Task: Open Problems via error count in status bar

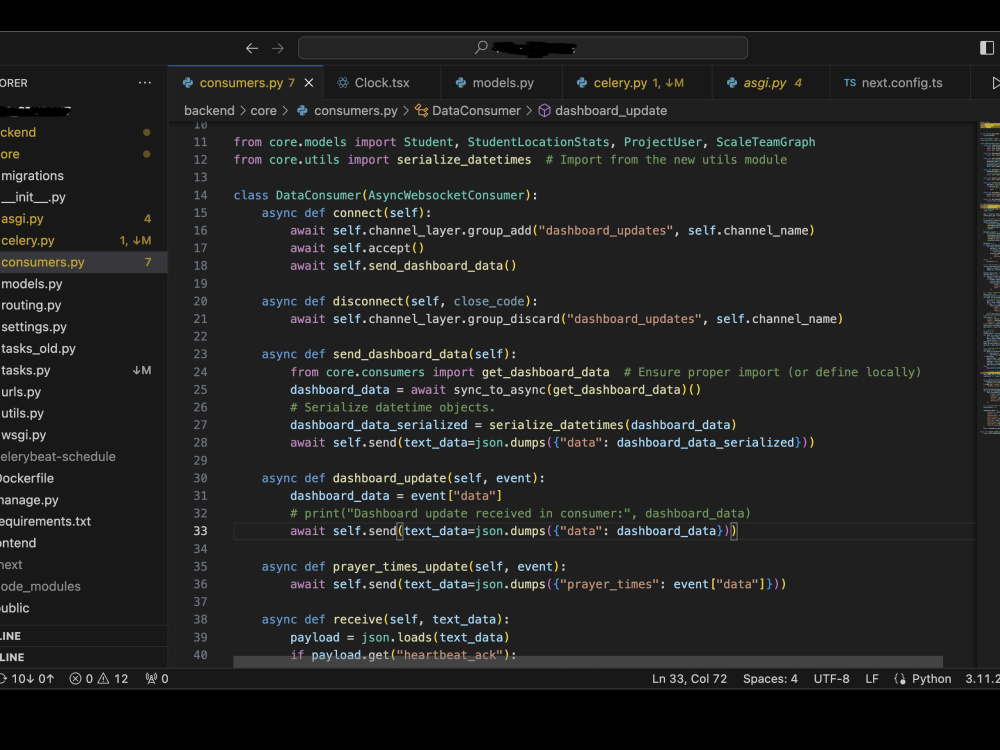Action: pos(82,679)
